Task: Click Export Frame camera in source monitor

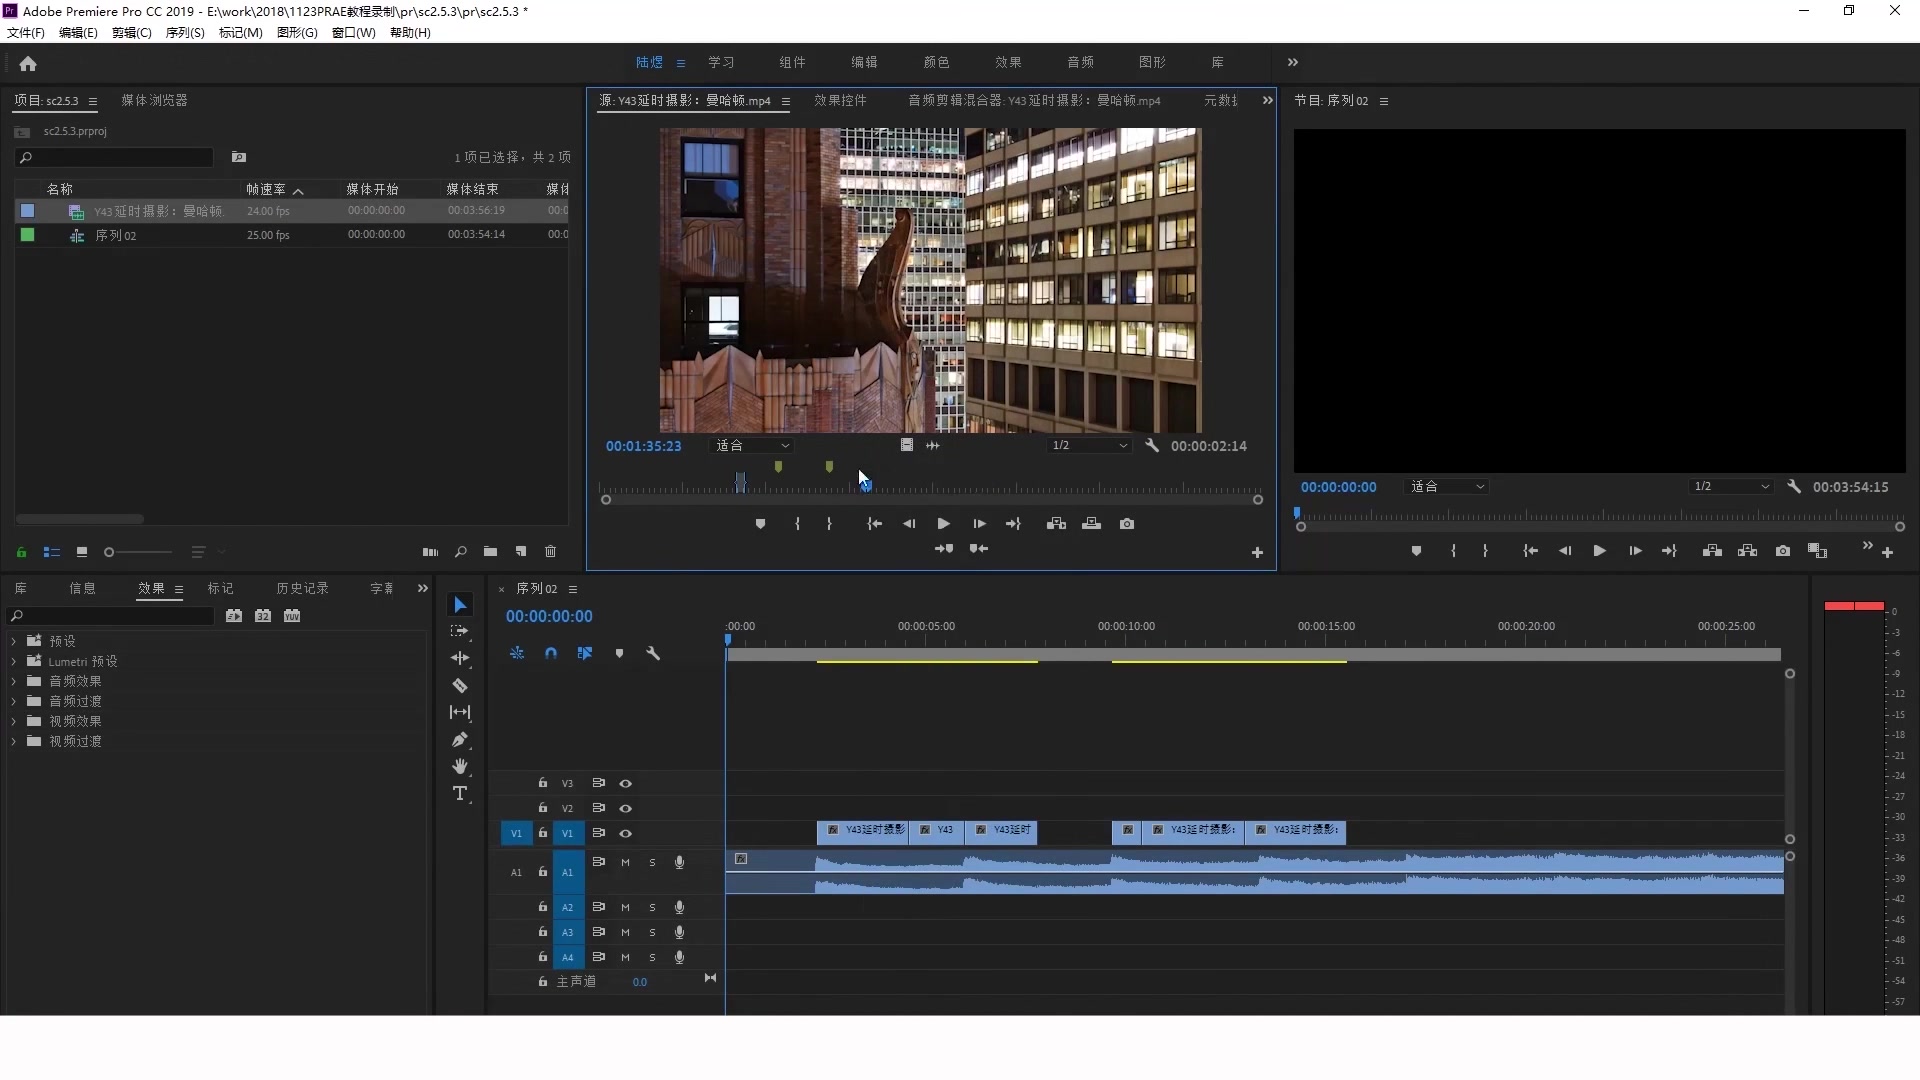Action: (1127, 524)
